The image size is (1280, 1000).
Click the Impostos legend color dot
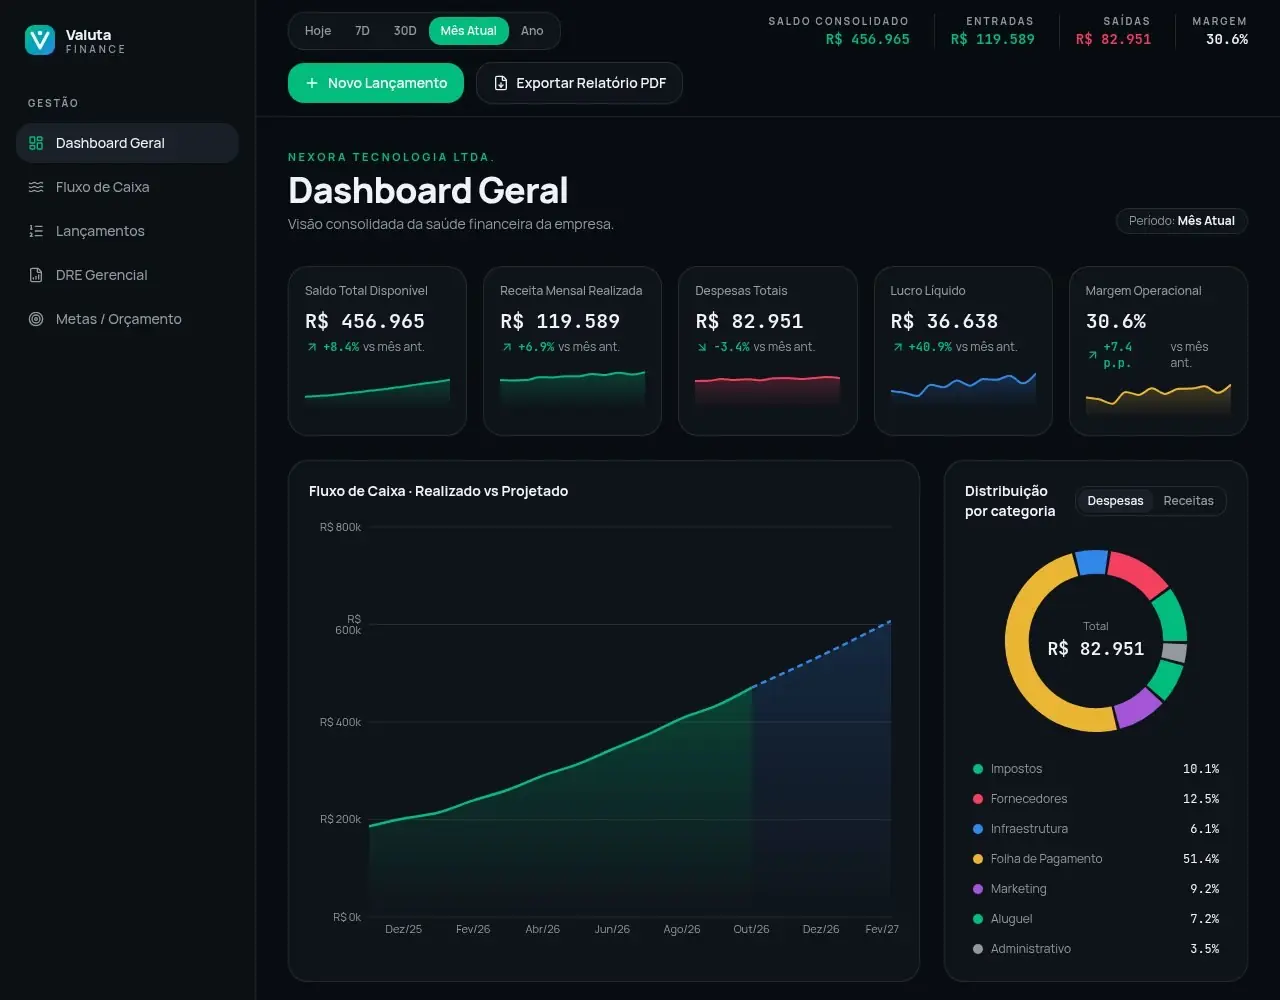(x=978, y=769)
